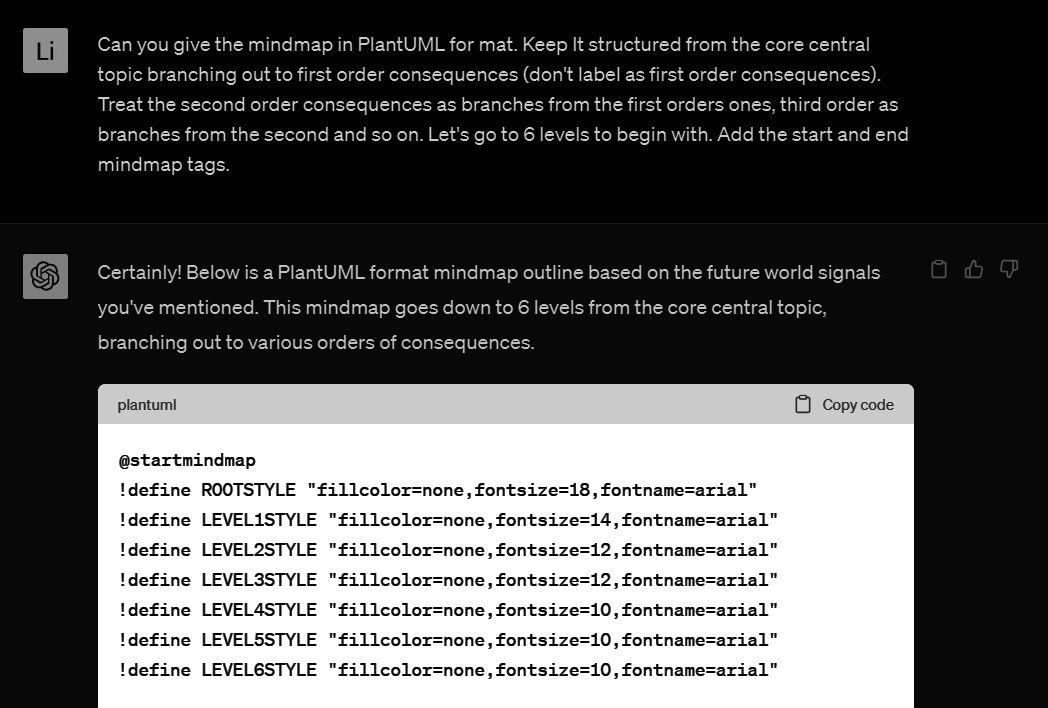The height and width of the screenshot is (708, 1048).
Task: Click the clipboard icon beside Copy code
Action: coord(802,404)
